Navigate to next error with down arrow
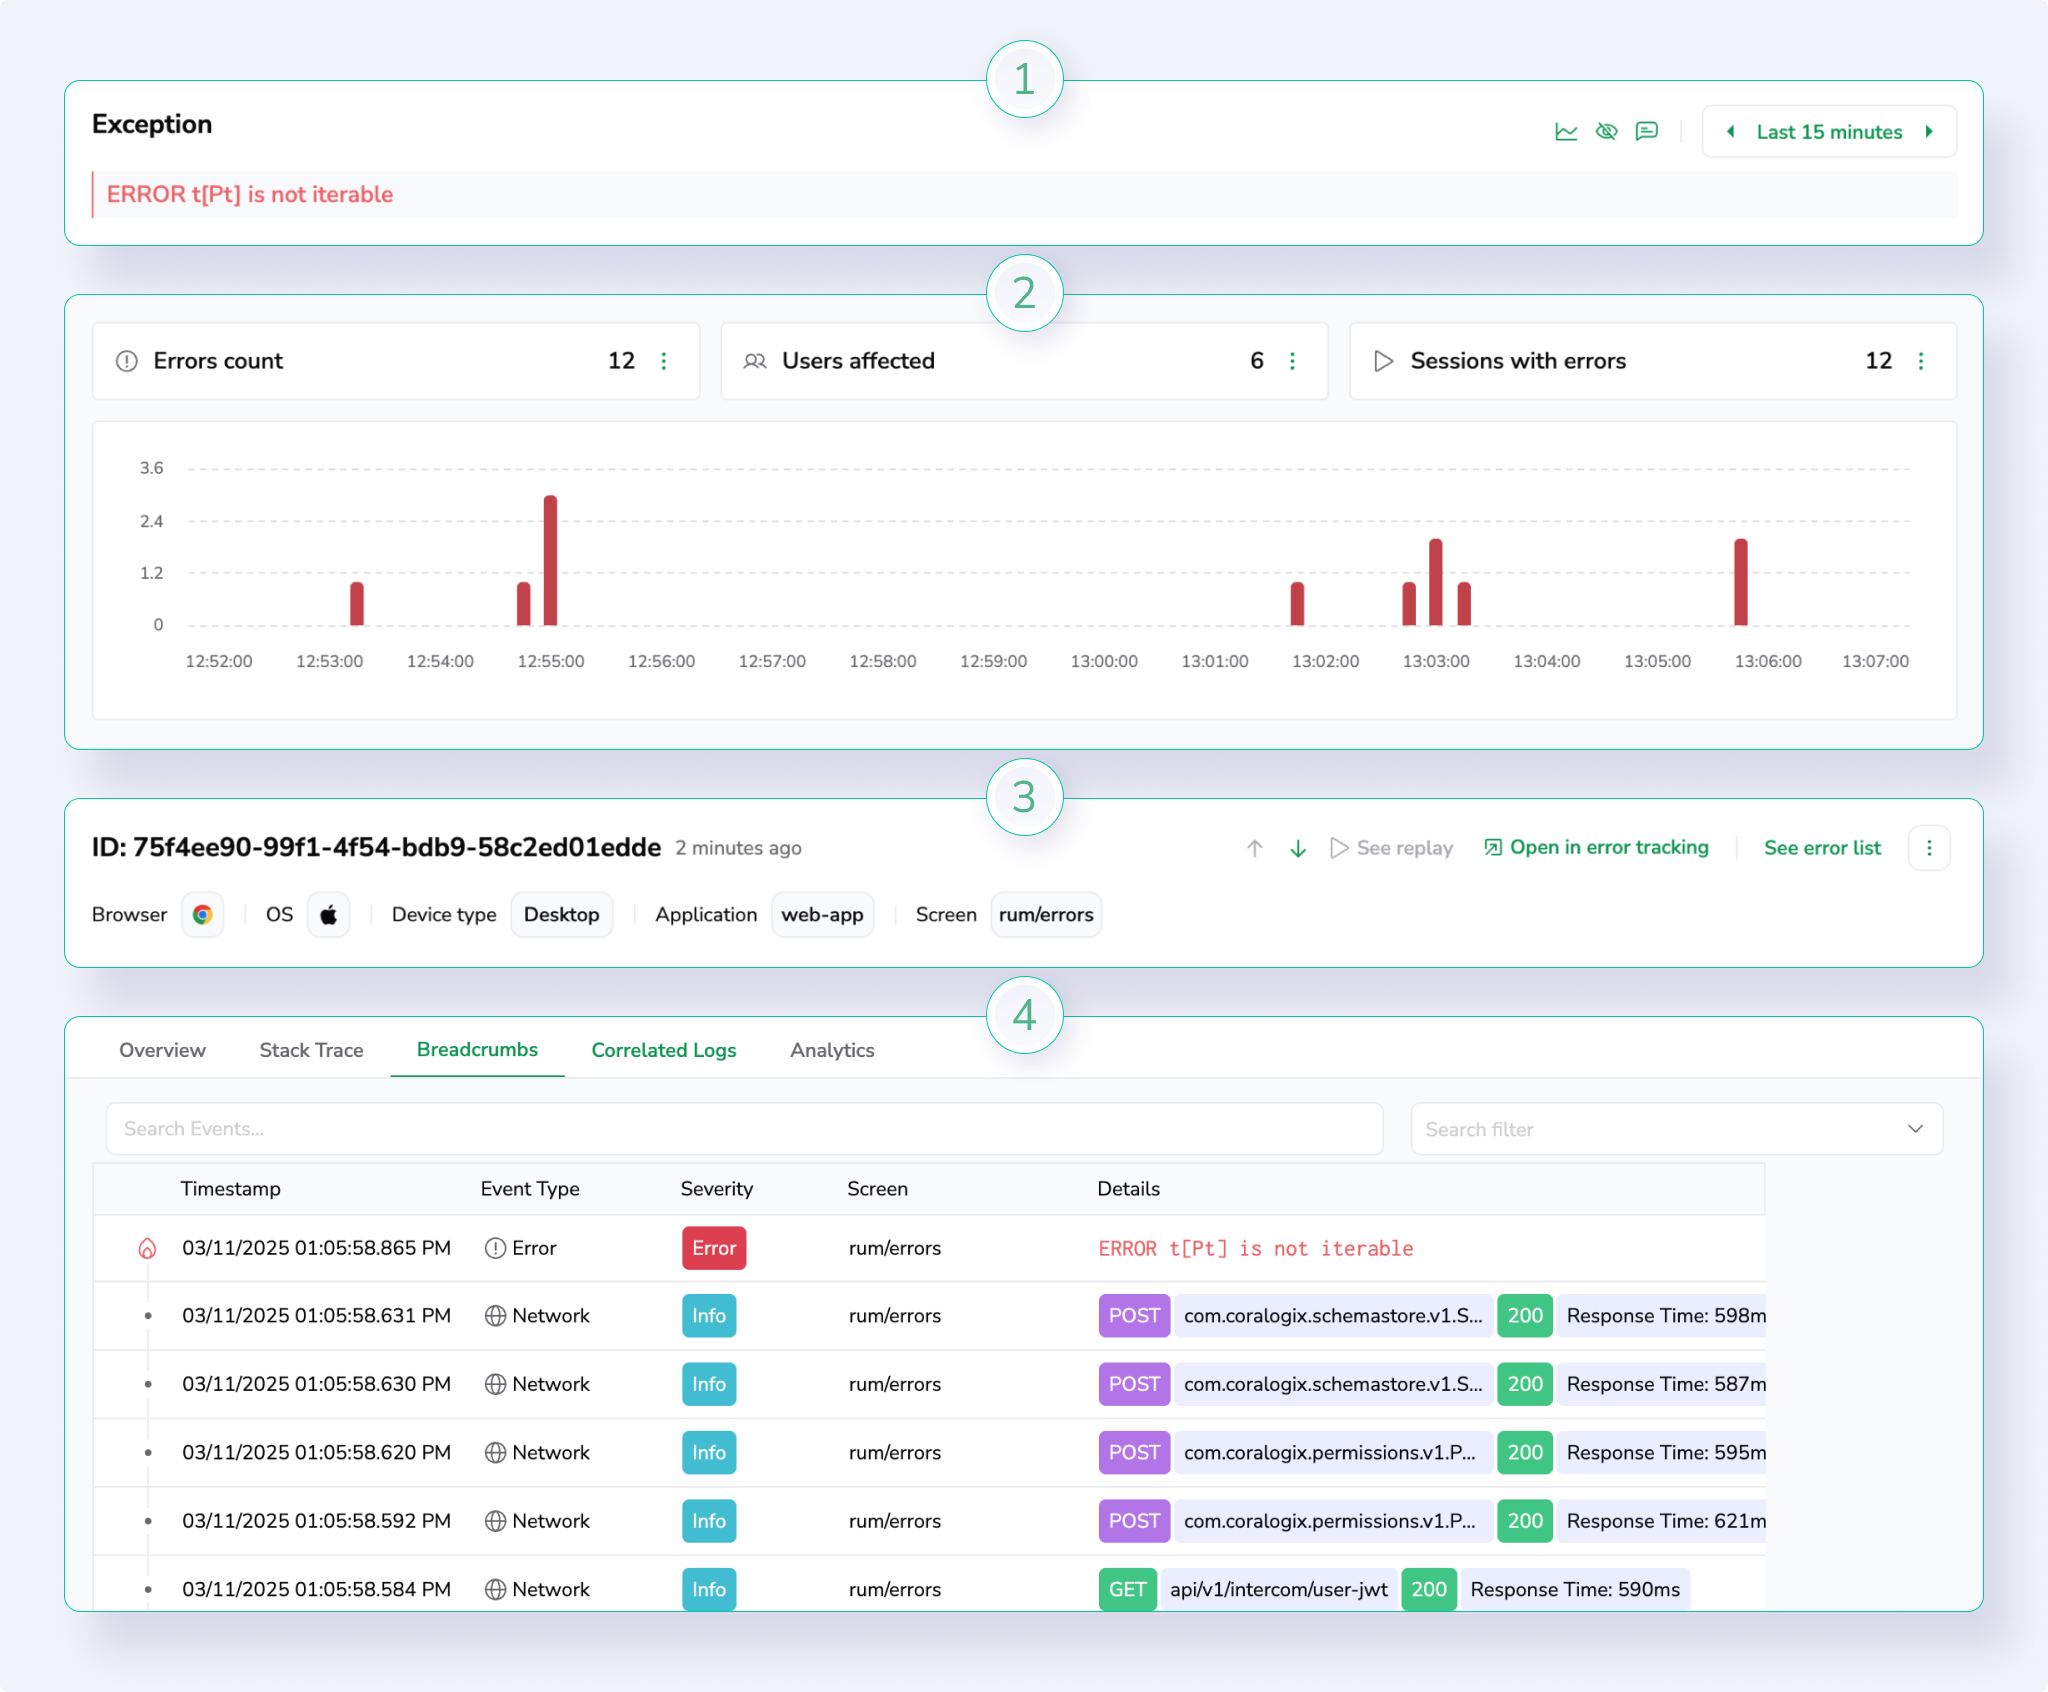 pos(1298,848)
